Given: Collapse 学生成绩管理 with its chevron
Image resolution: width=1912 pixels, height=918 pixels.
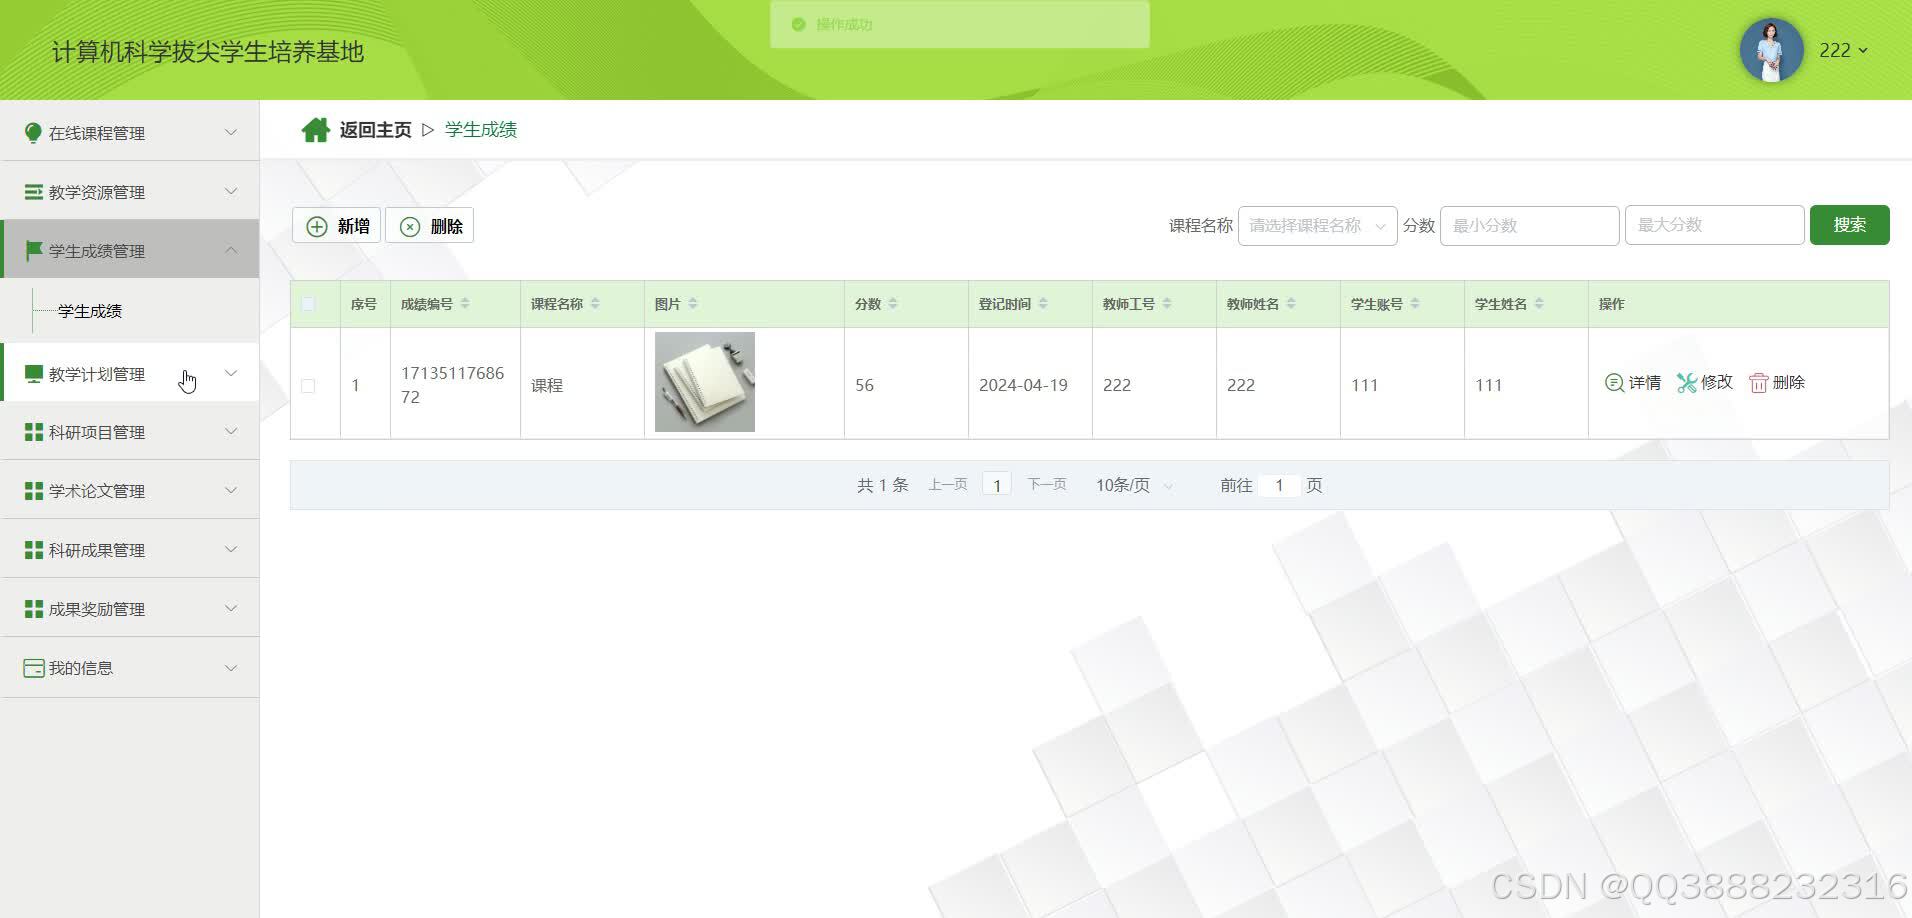Looking at the screenshot, I should 231,250.
